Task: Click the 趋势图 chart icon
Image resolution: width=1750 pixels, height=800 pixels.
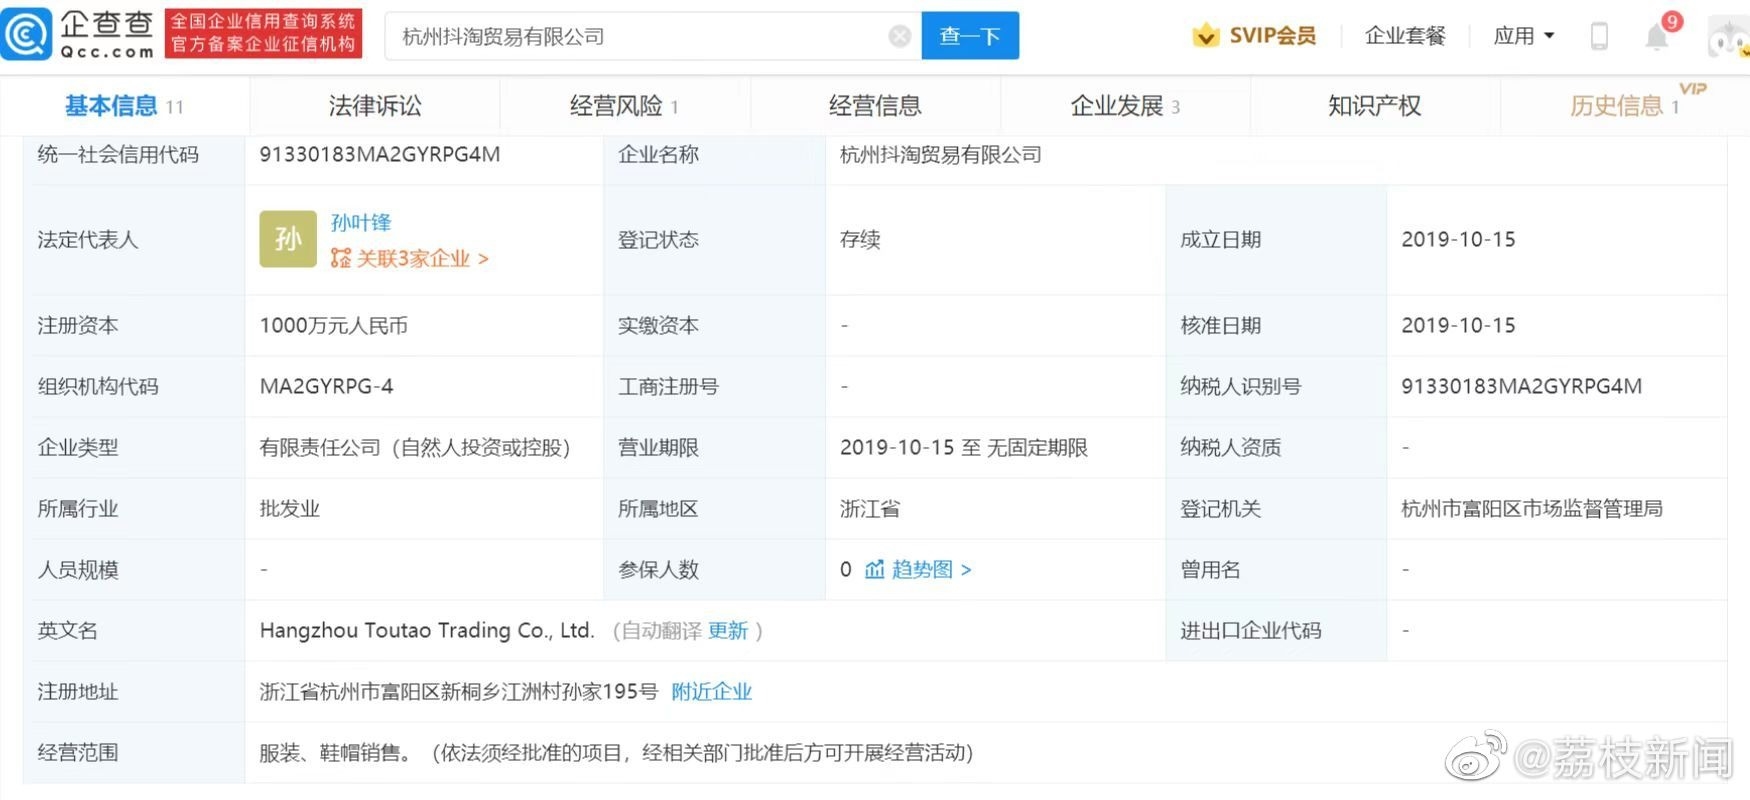Action: coord(875,569)
